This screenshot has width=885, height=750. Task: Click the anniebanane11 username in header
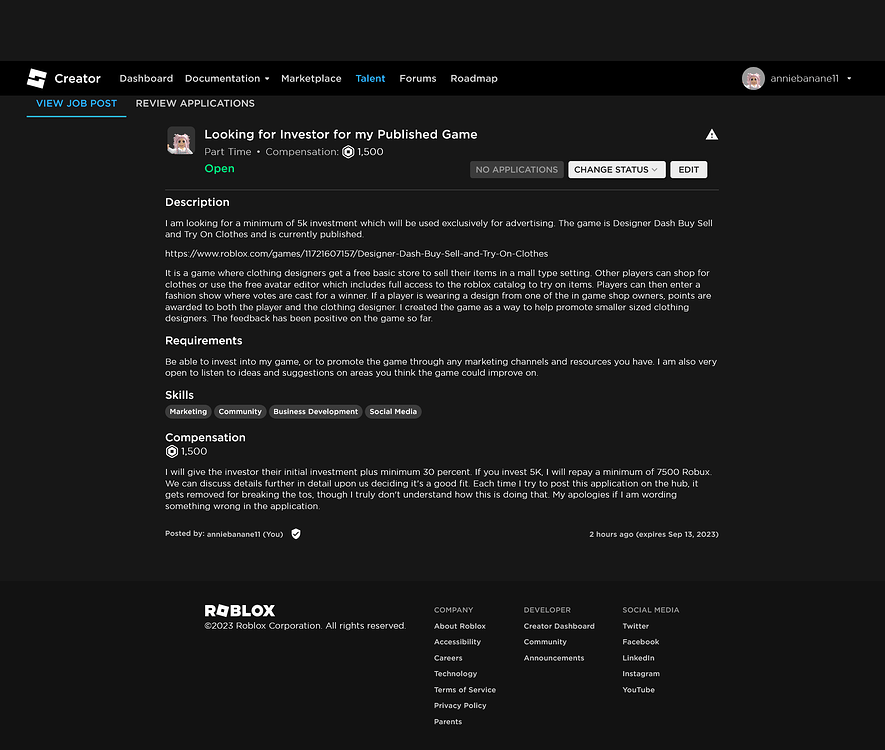(x=804, y=78)
